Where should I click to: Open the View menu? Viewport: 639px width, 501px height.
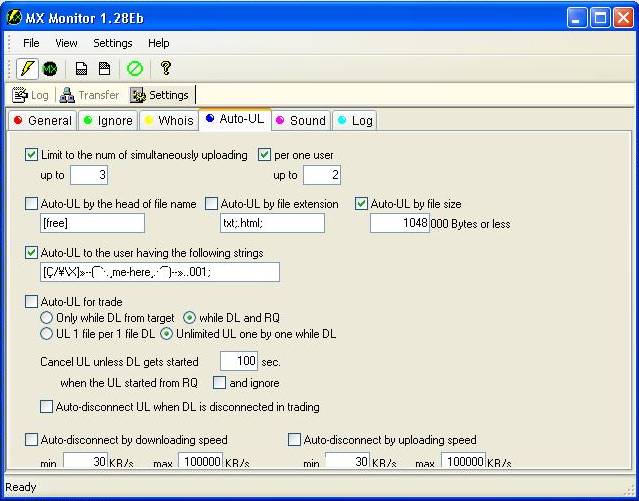click(x=66, y=43)
